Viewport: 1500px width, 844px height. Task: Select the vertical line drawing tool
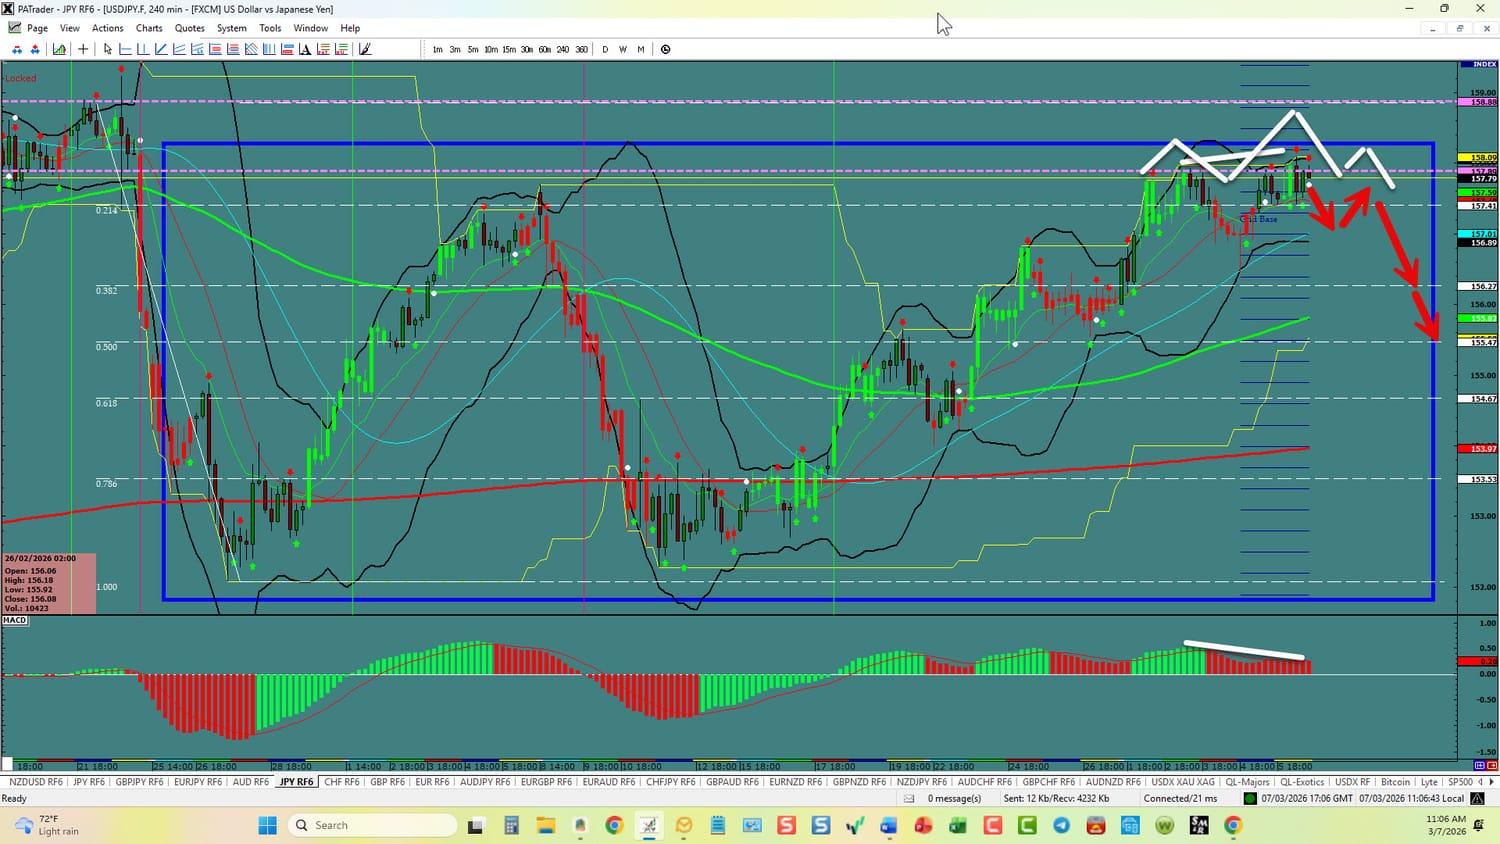coord(143,49)
